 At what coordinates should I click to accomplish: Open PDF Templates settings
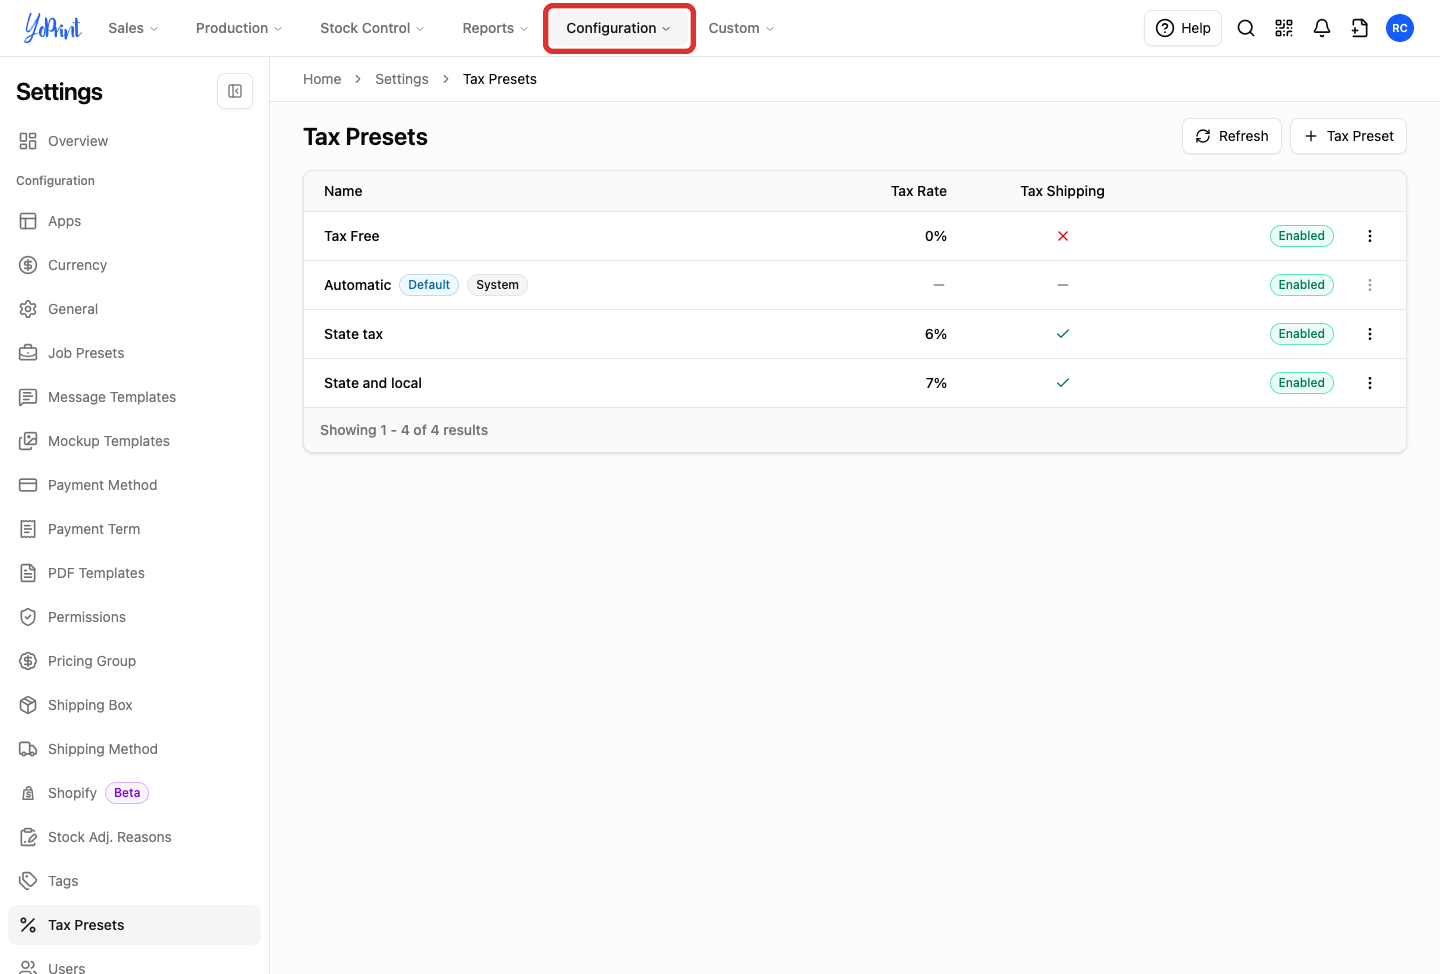(134, 573)
